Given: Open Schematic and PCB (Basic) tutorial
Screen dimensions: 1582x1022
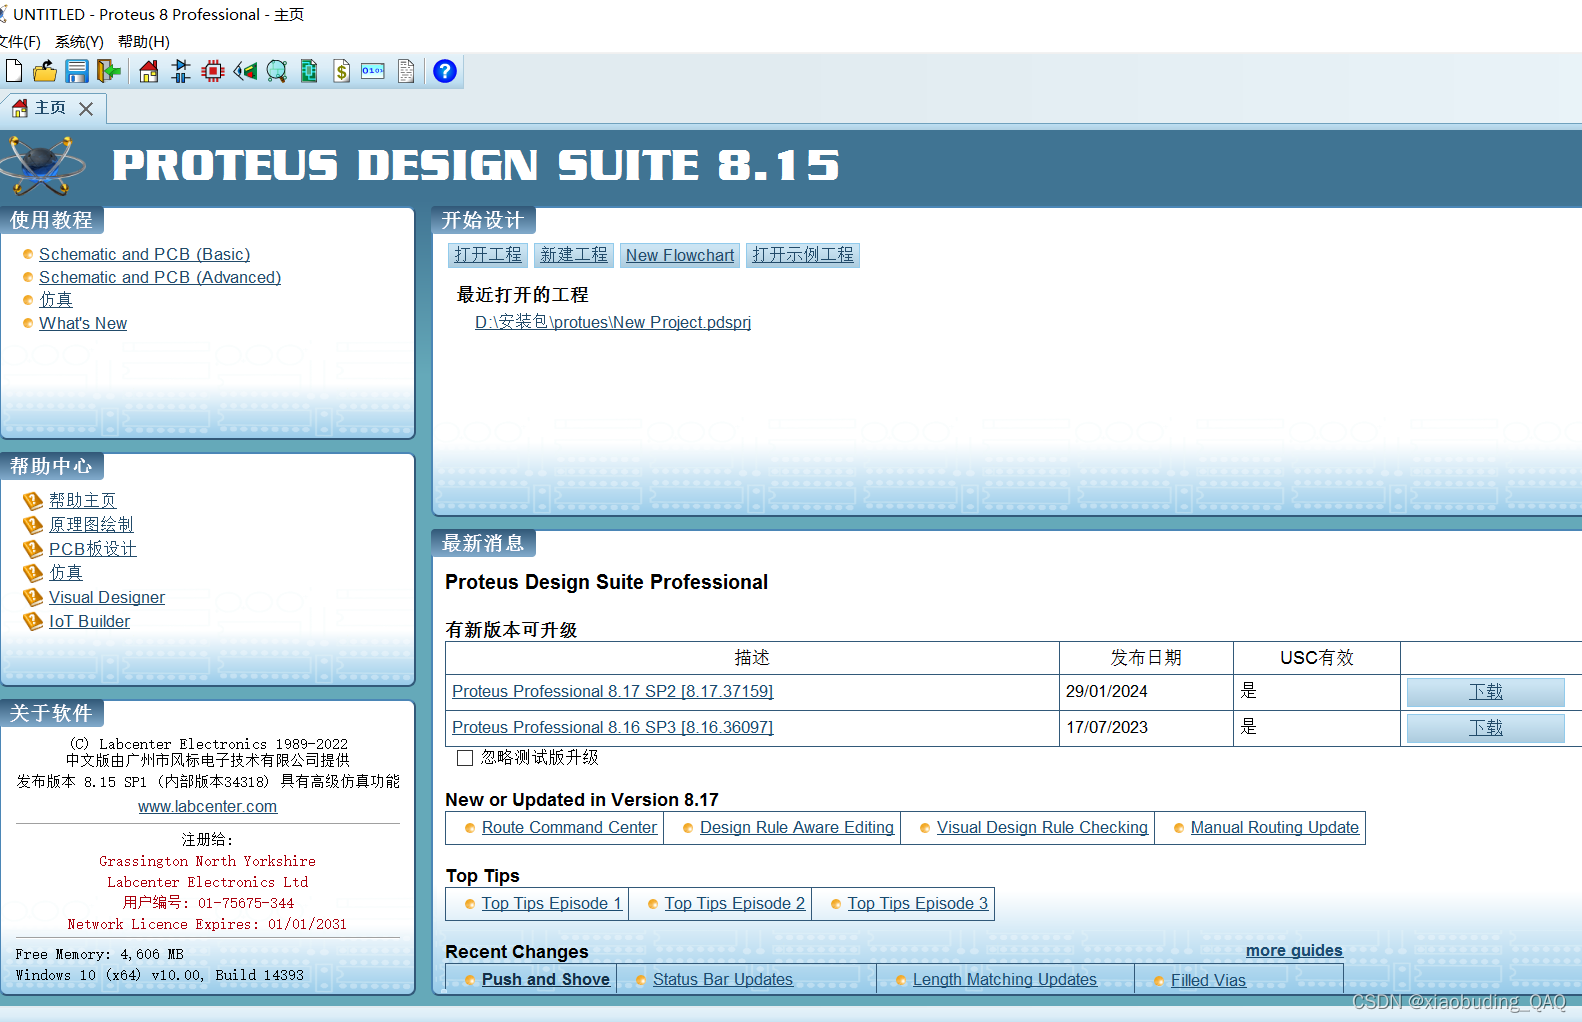Looking at the screenshot, I should click(x=145, y=254).
